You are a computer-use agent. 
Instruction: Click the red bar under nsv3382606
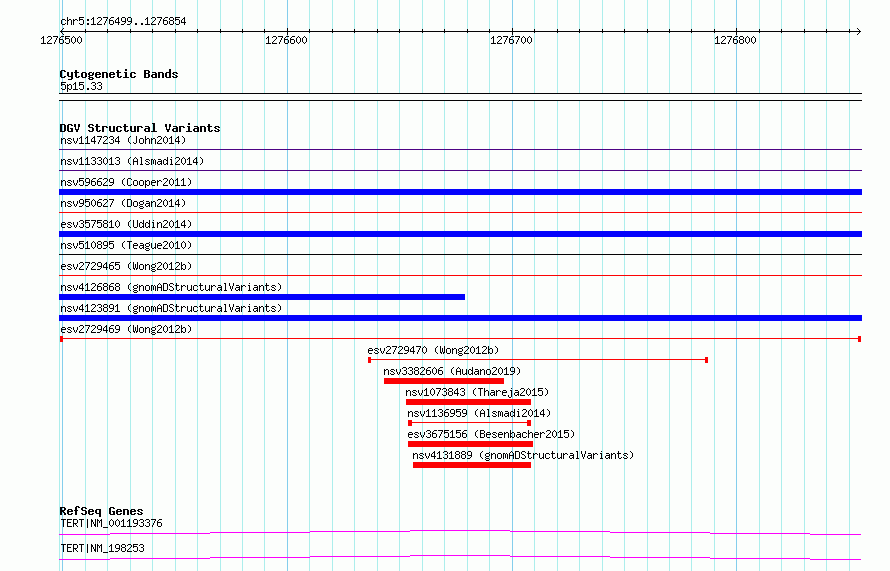point(444,381)
